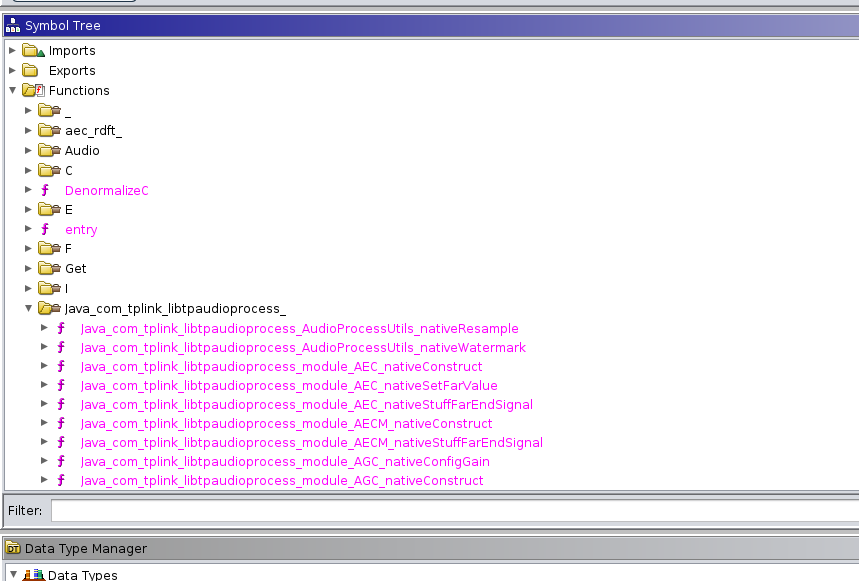This screenshot has height=581, width=859.
Task: Click the Java_com_tplink_libtpaudioprocess_ folder icon
Action: pos(49,308)
